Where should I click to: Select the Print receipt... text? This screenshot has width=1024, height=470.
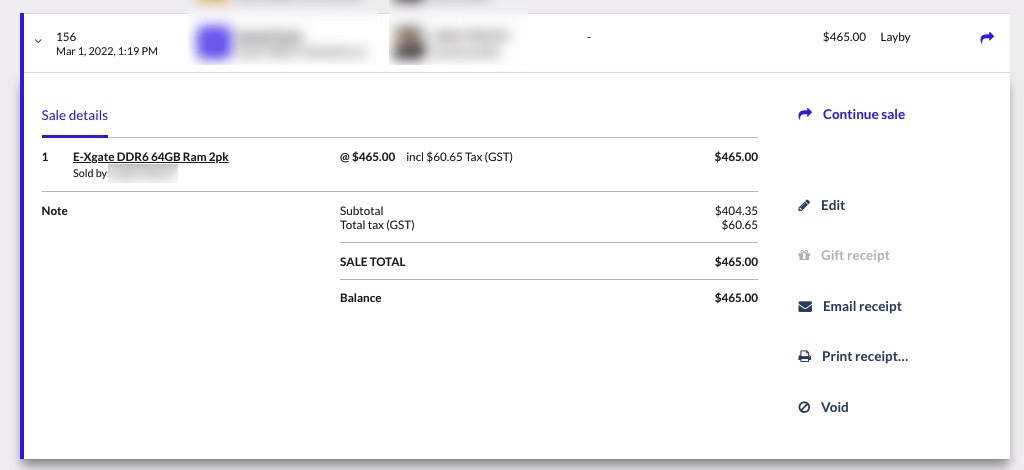coord(865,357)
